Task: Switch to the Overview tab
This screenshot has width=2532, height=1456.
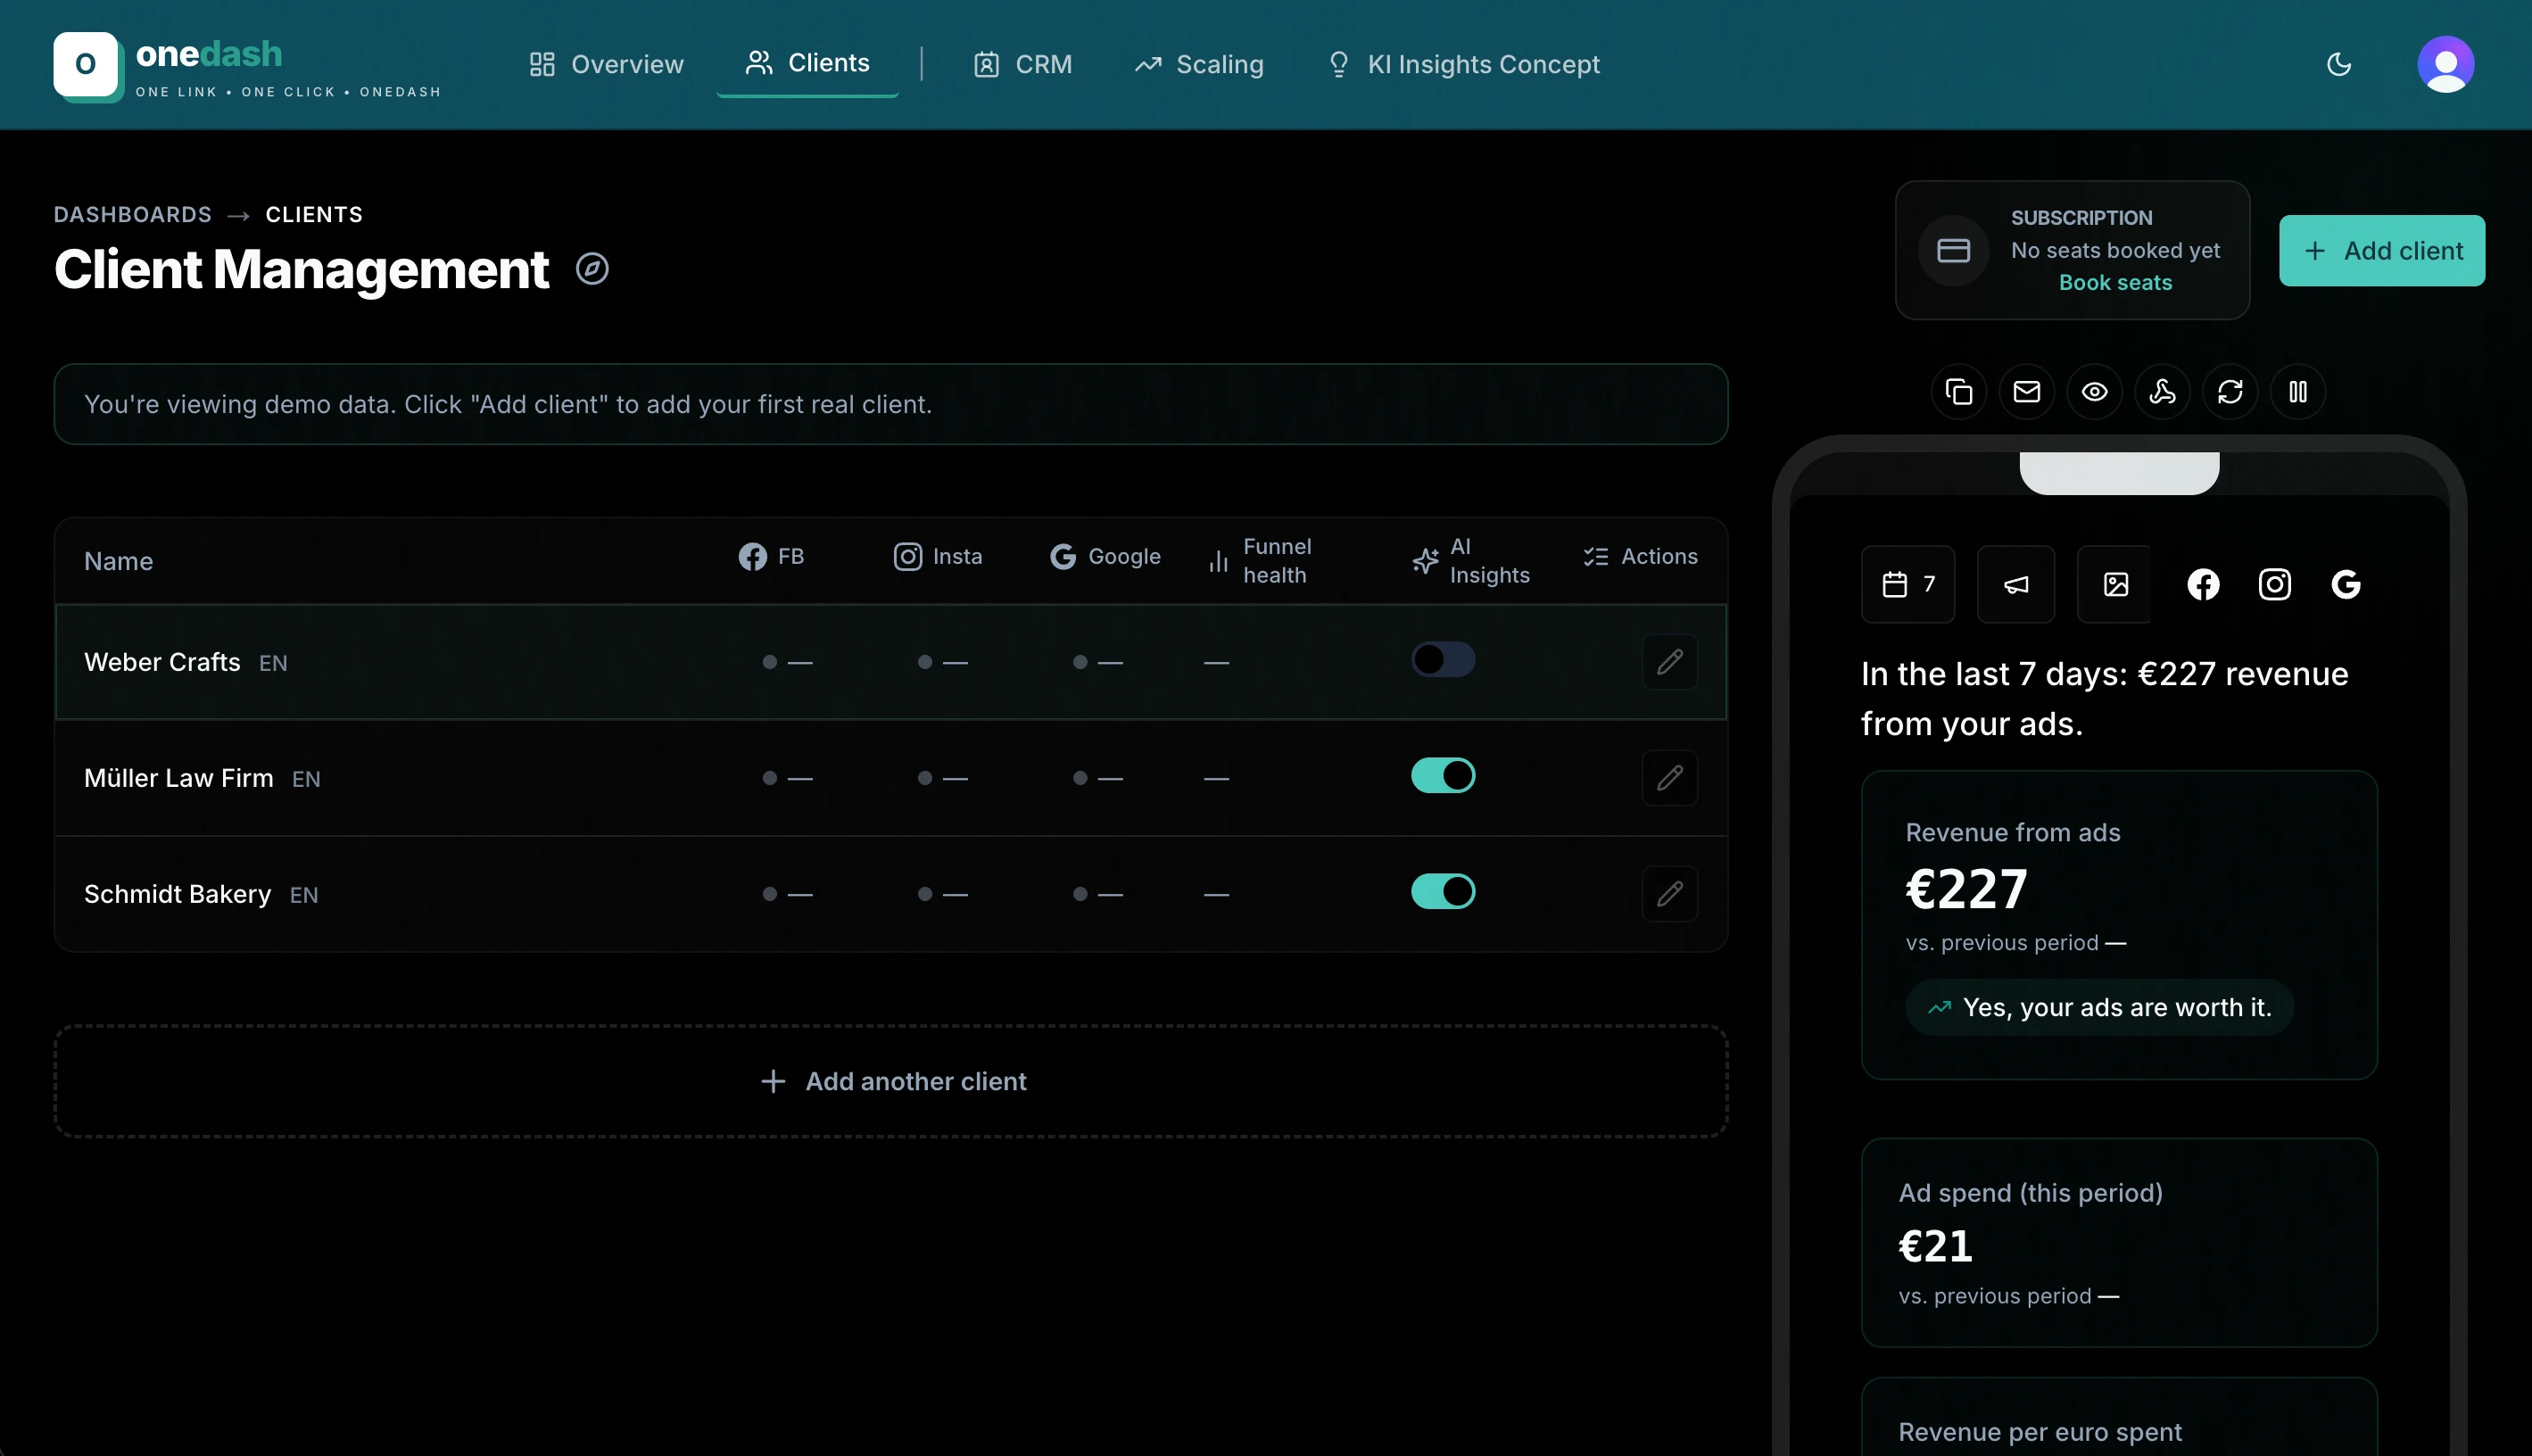Action: (x=606, y=65)
